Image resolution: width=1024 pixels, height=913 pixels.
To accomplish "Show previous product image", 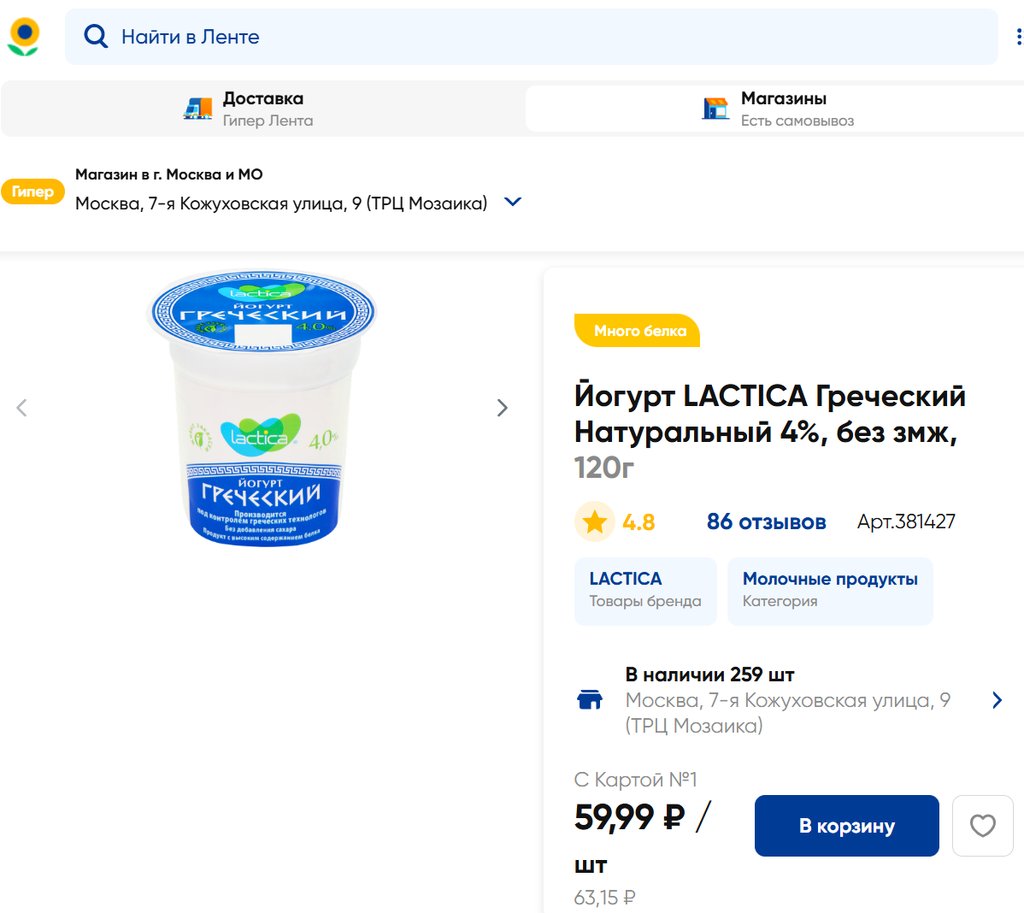I will tap(22, 408).
